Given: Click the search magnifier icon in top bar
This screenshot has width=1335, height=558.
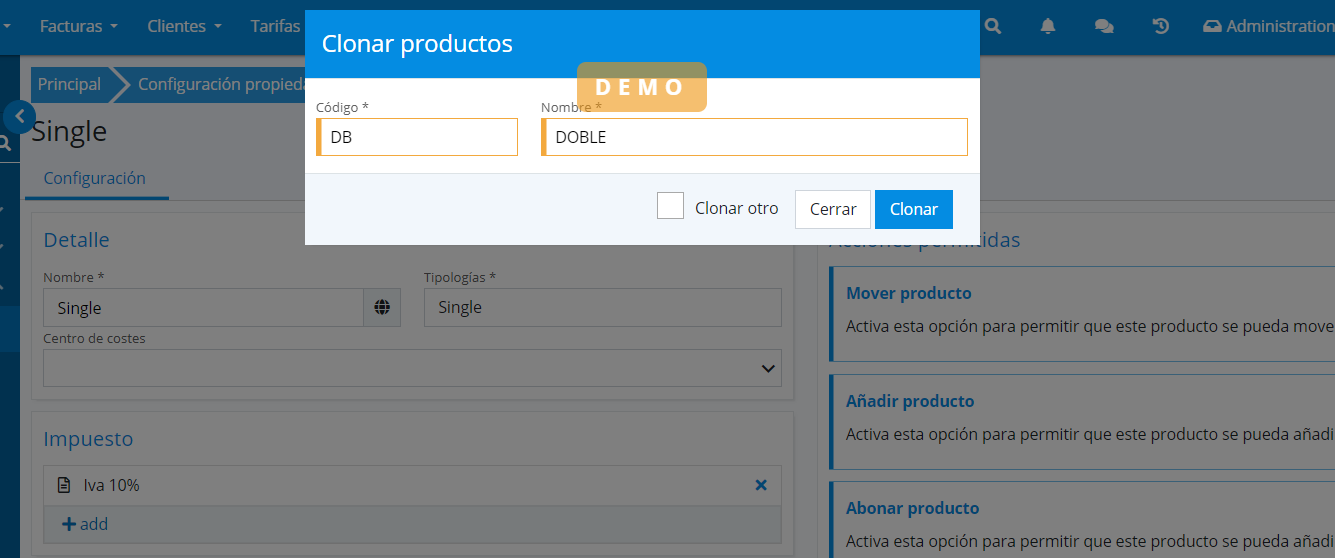Looking at the screenshot, I should pos(993,27).
